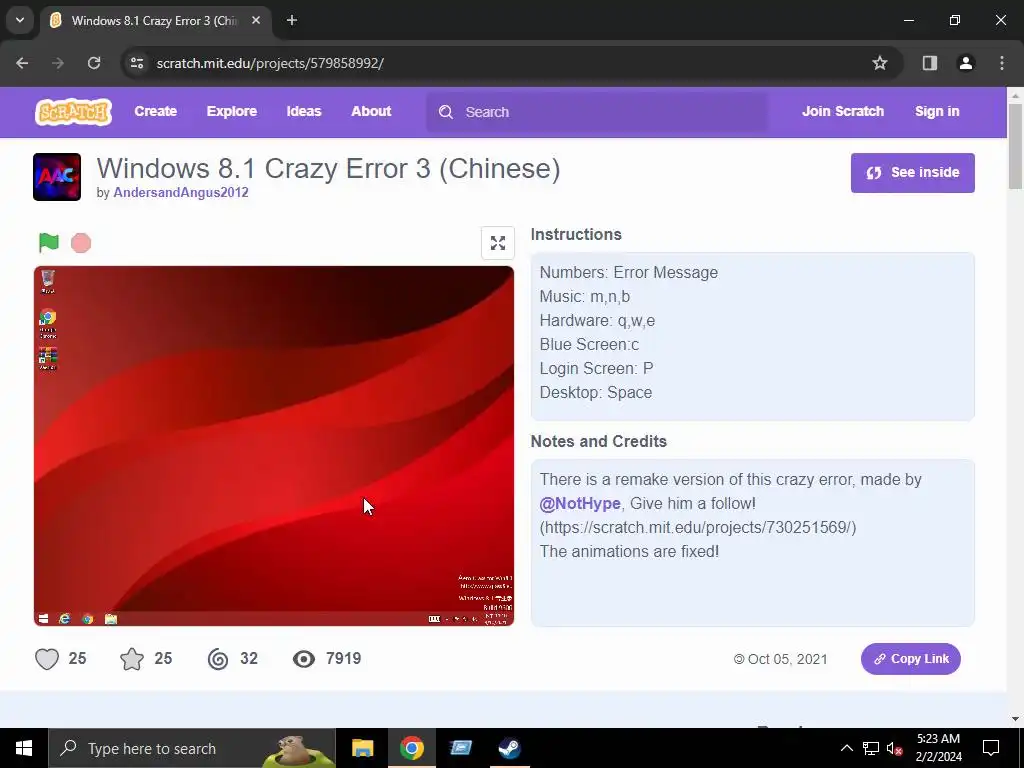1024x768 pixels.
Task: Click the Recycle Bin icon in the project stage
Action: tap(48, 281)
